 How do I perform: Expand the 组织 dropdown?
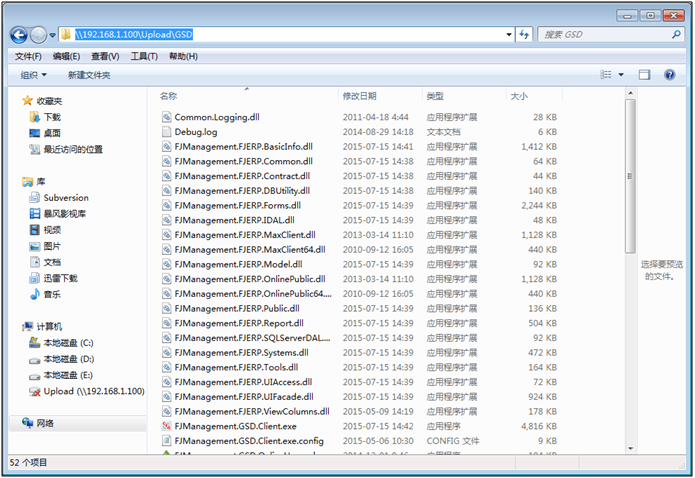(x=33, y=75)
